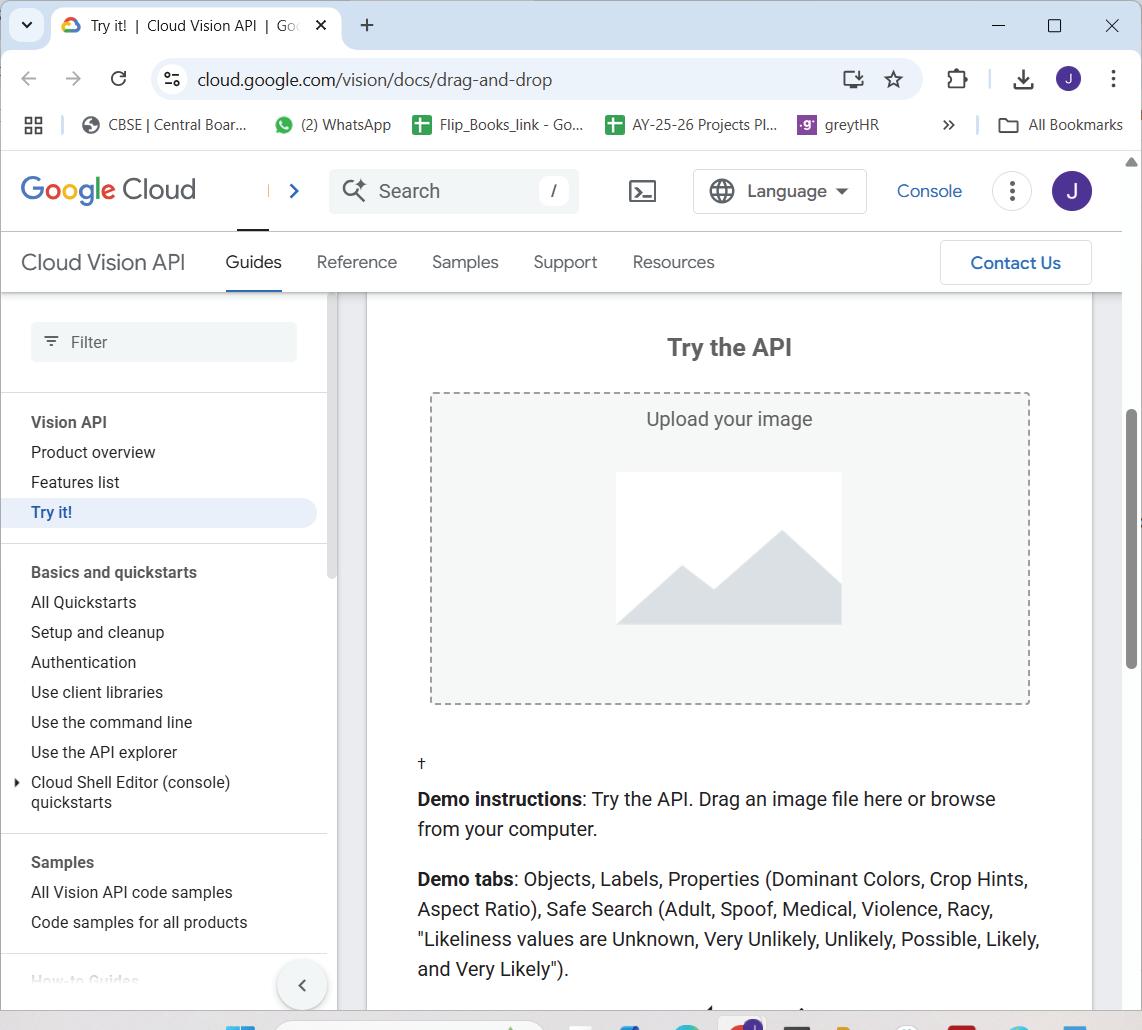Click the sidebar scrollbar
This screenshot has width=1142, height=1030.
(332, 436)
